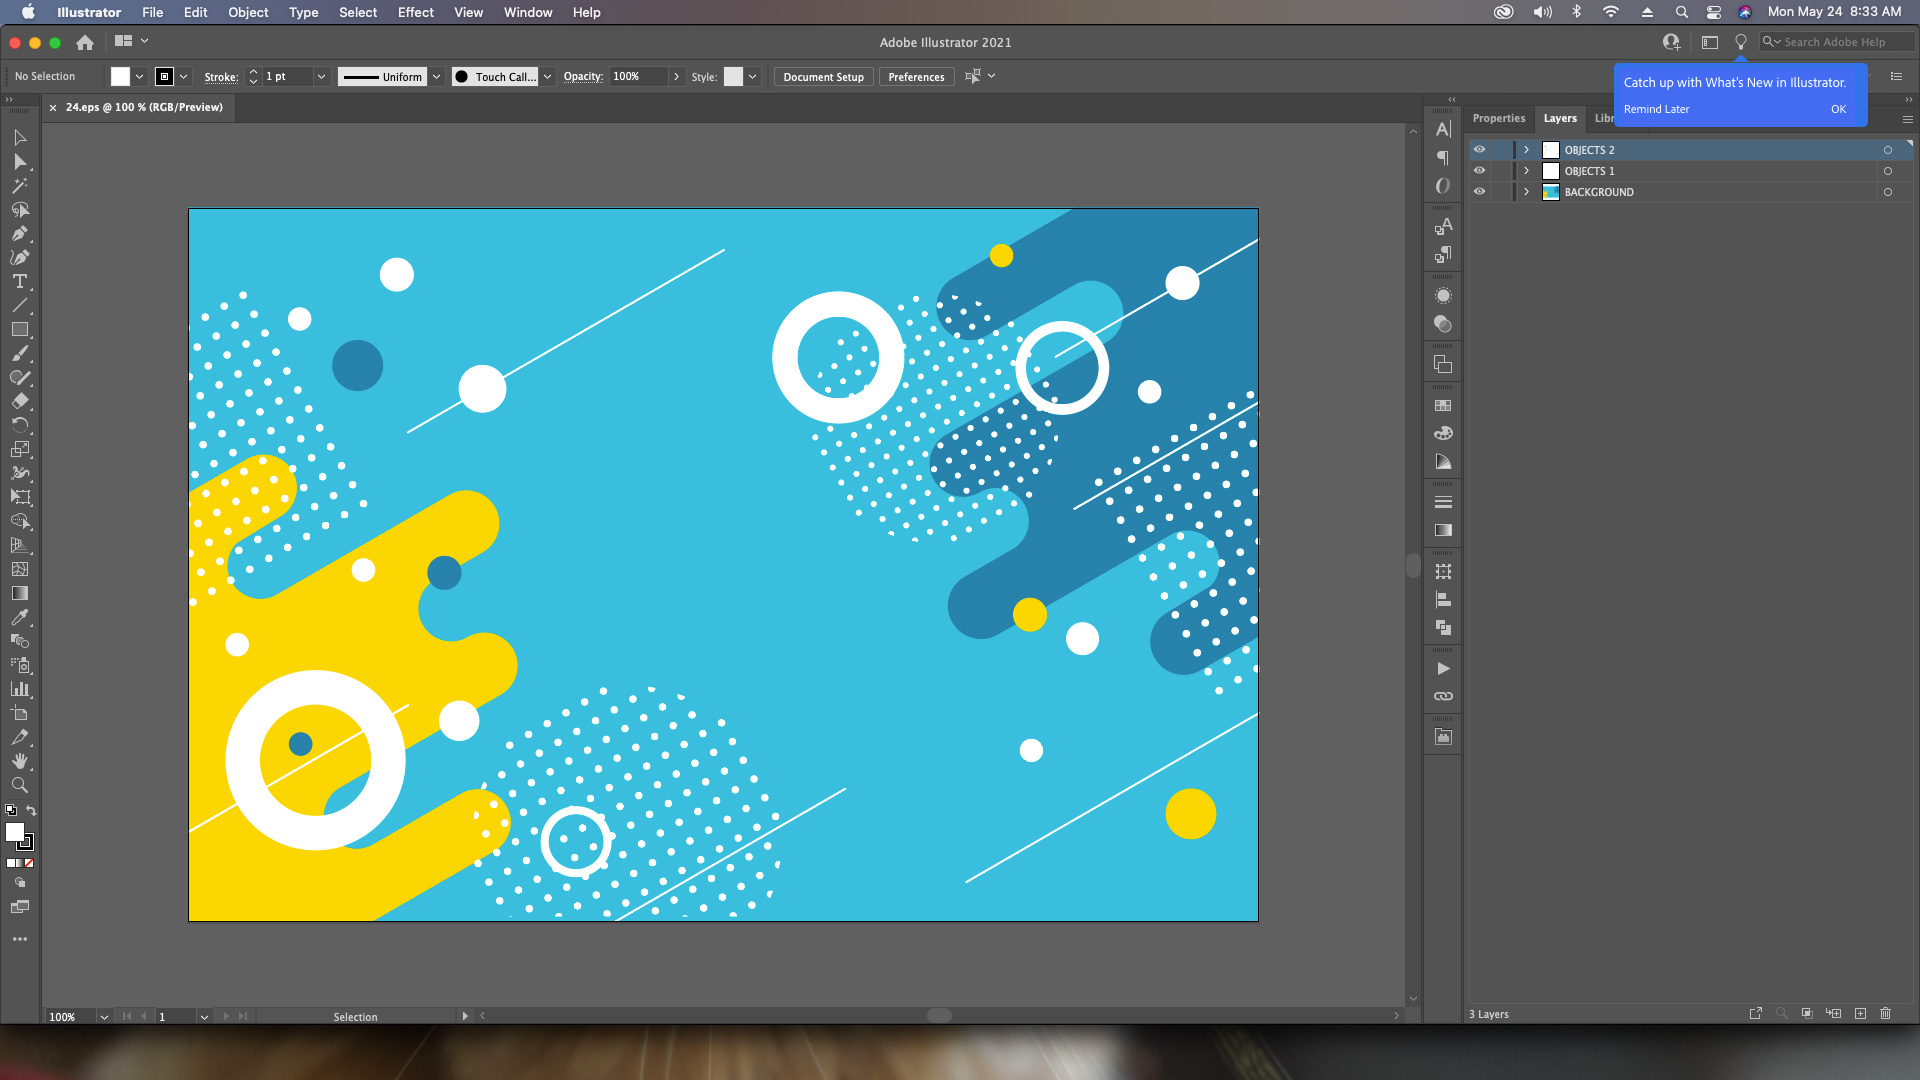Open the Opacity dropdown arrow
Viewport: 1920px width, 1080px height.
click(x=678, y=76)
